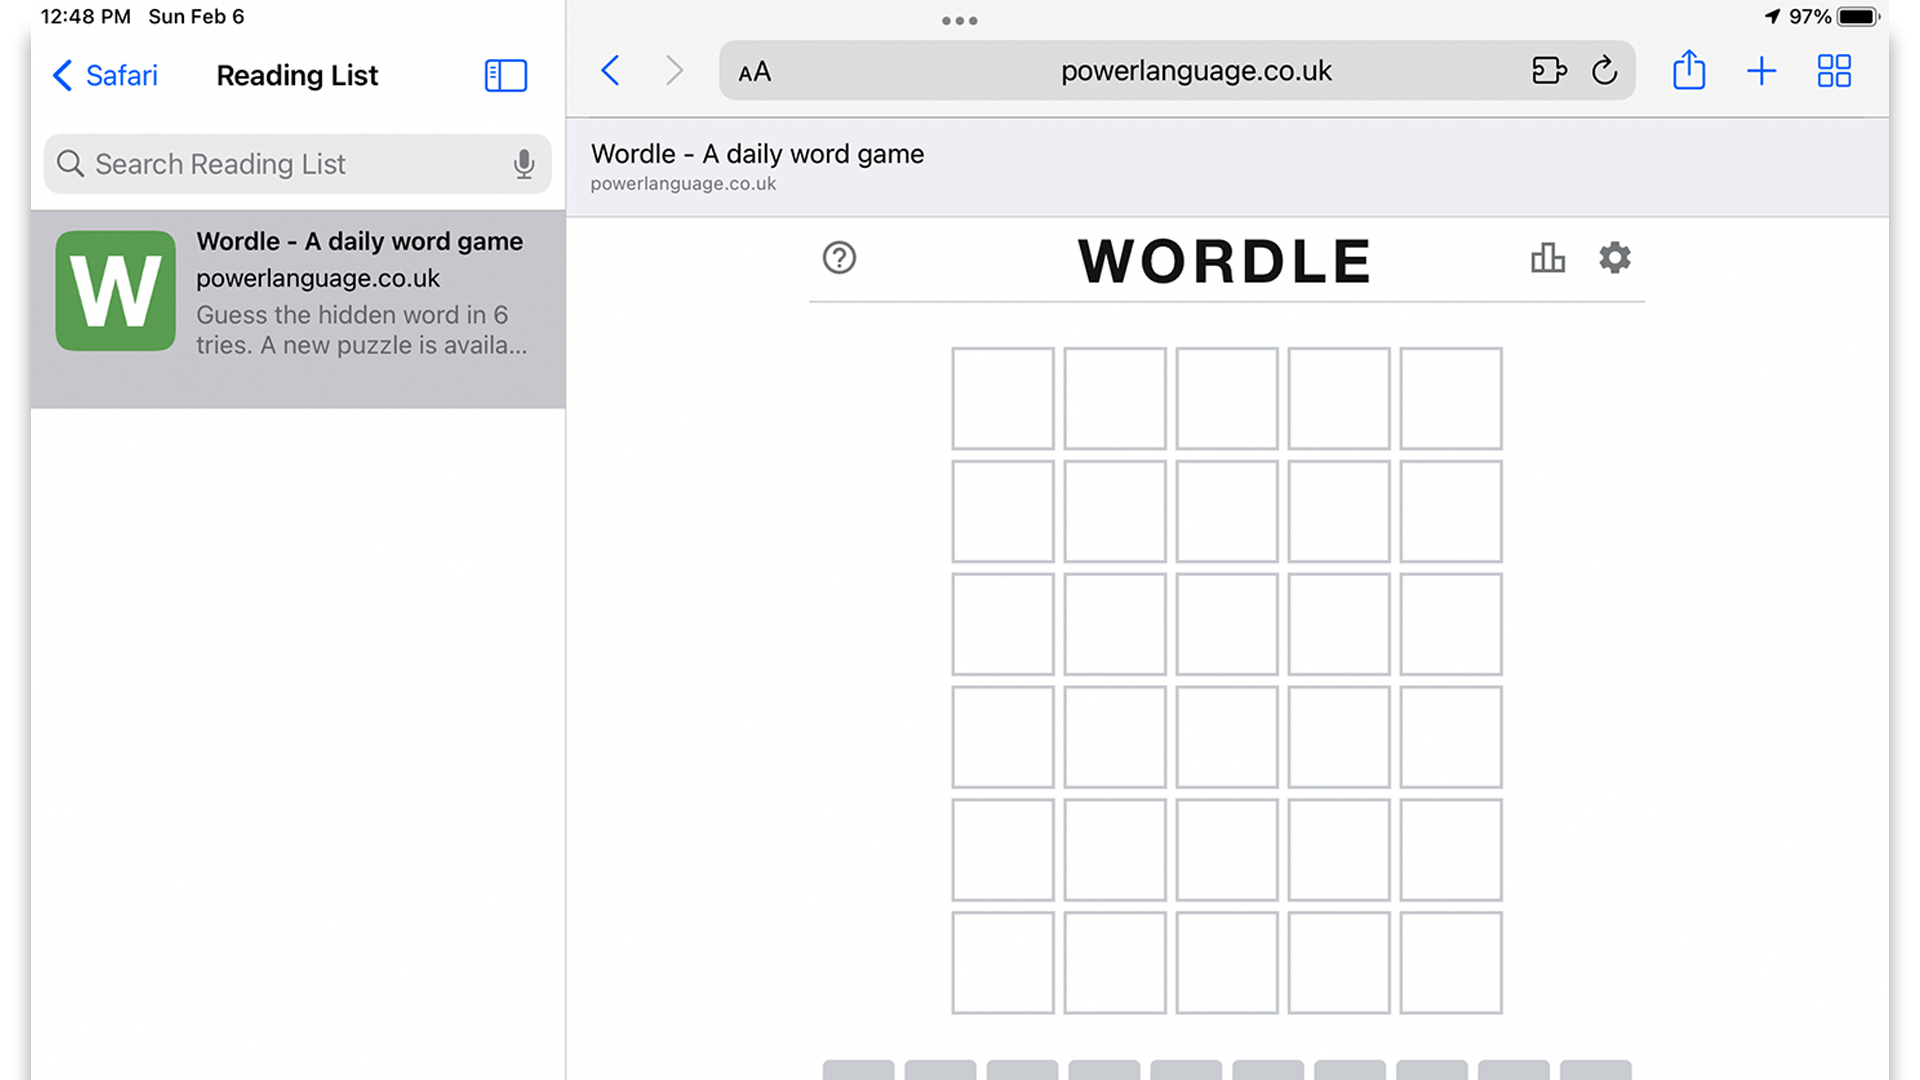Open the multitasking three-dots menu
The height and width of the screenshot is (1080, 1920).
click(959, 20)
